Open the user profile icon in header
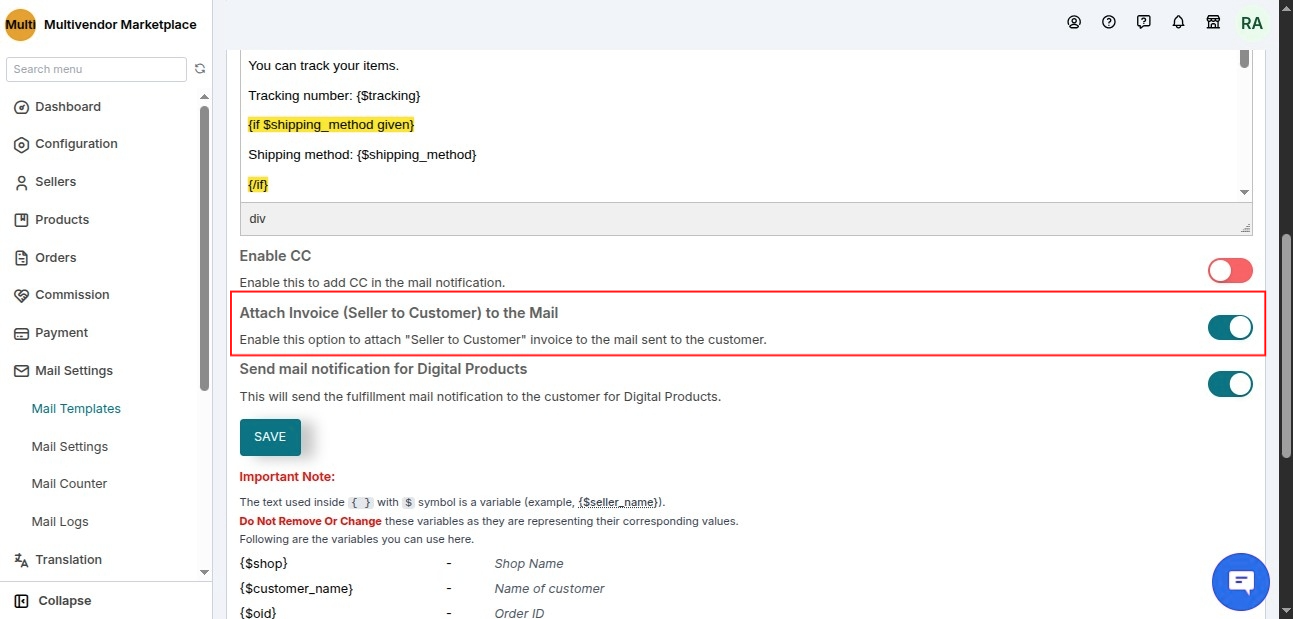This screenshot has height=619, width=1293. [1074, 22]
